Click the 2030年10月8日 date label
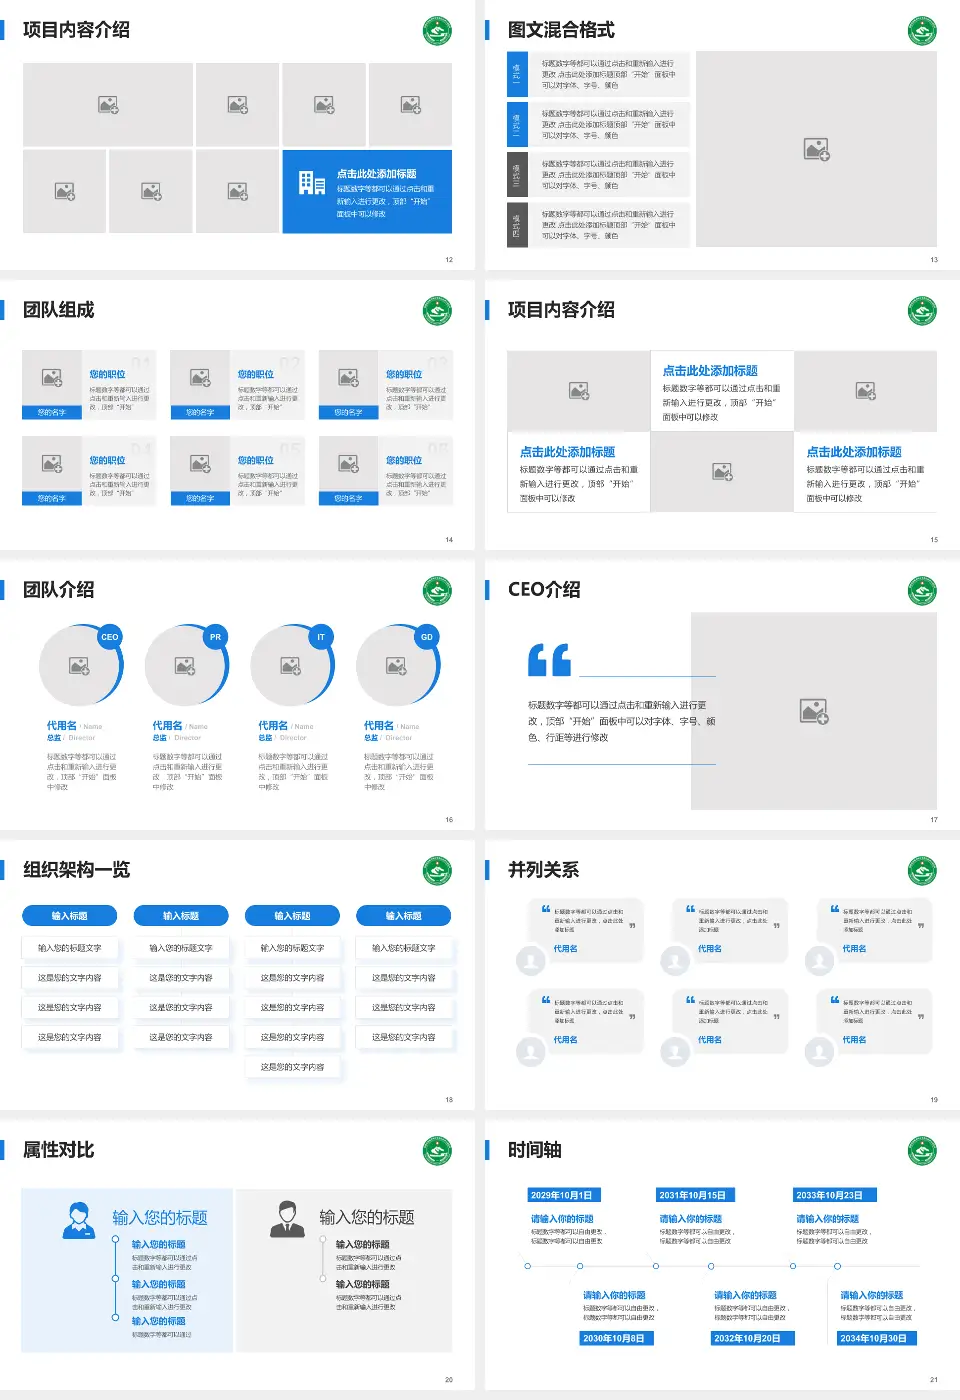This screenshot has height=1400, width=960. pos(616,1338)
